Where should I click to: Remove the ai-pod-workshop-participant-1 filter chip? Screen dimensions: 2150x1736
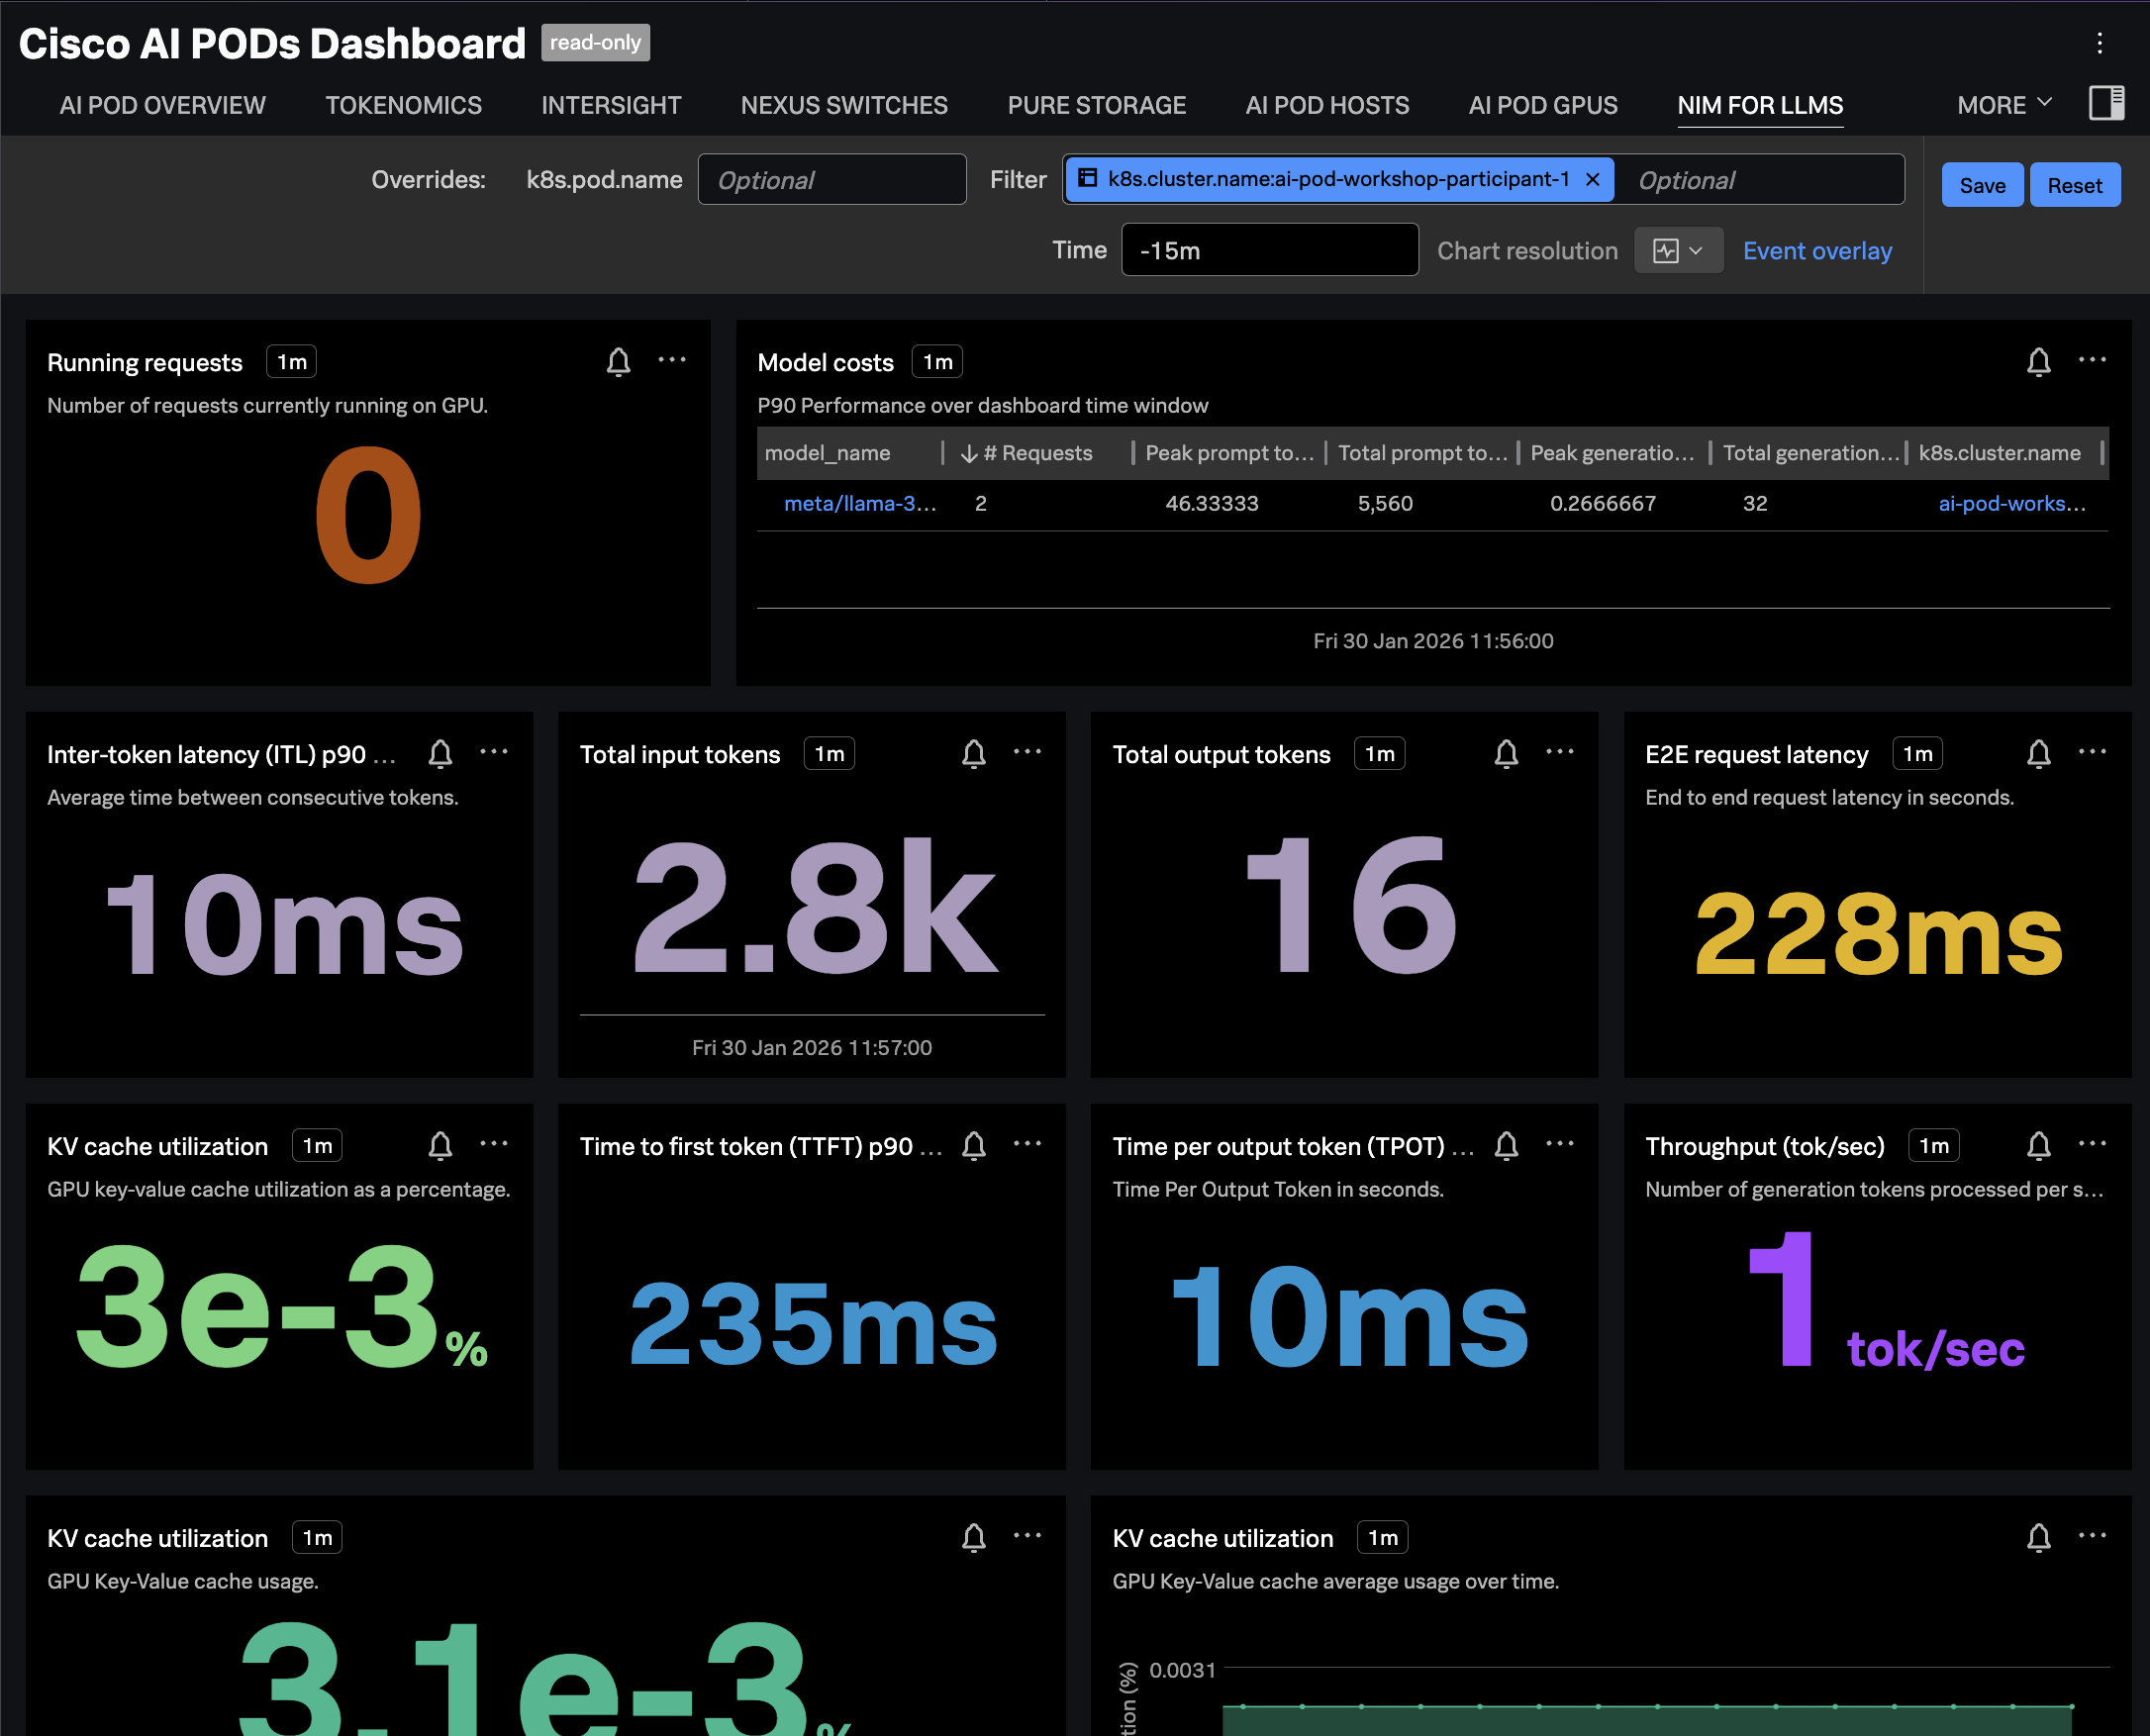click(1592, 179)
